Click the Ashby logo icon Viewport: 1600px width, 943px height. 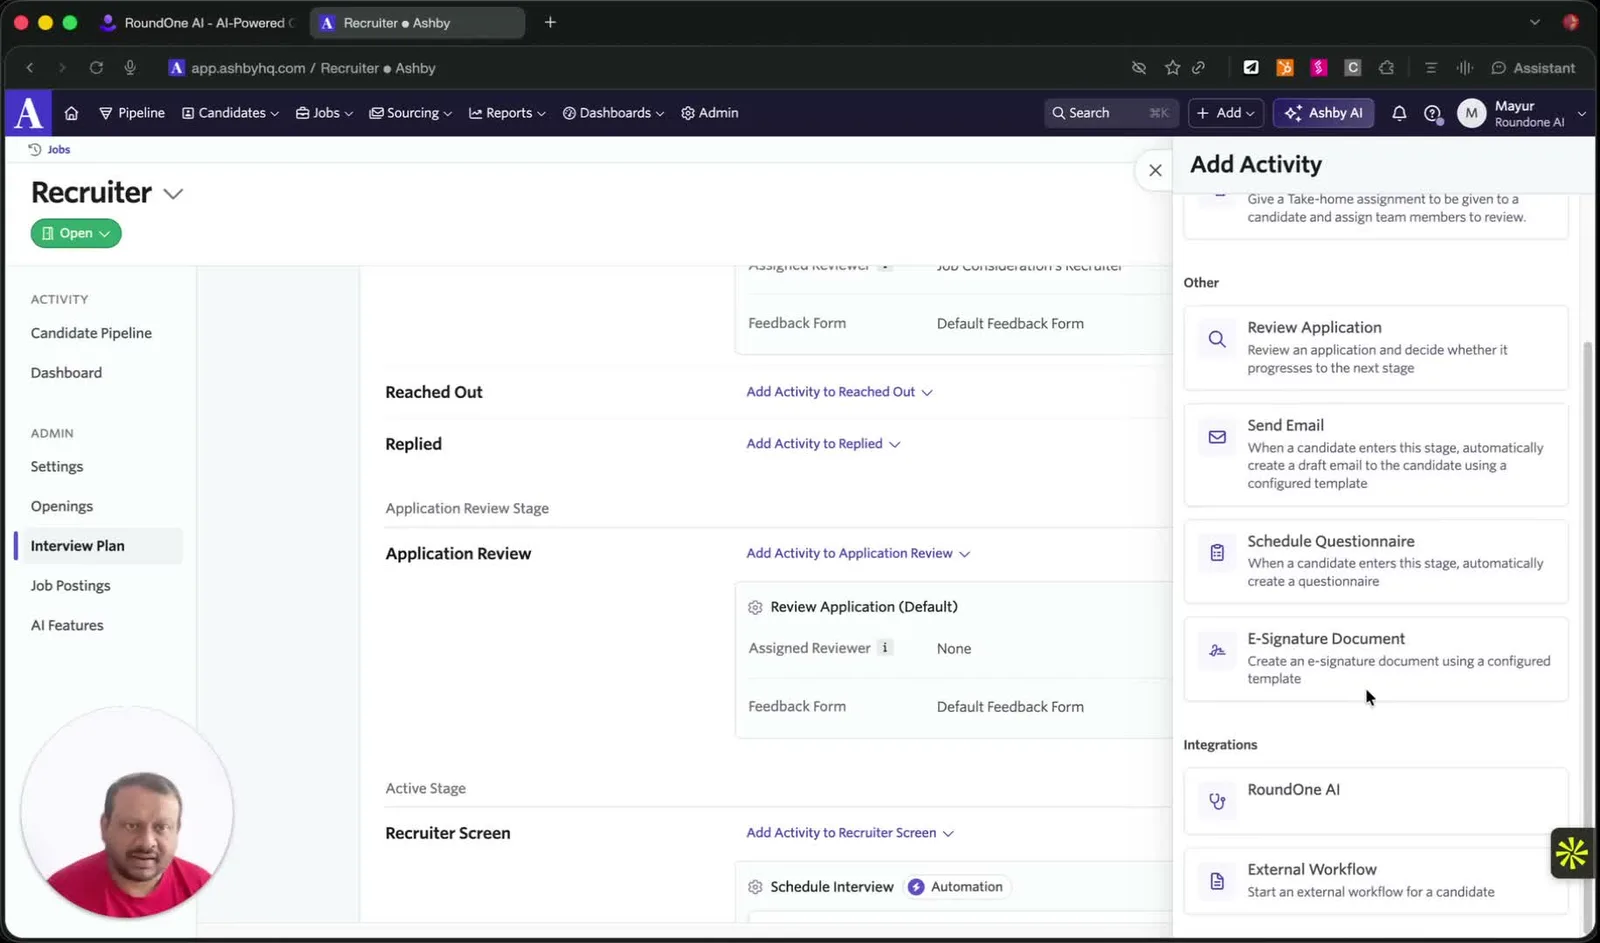28,113
